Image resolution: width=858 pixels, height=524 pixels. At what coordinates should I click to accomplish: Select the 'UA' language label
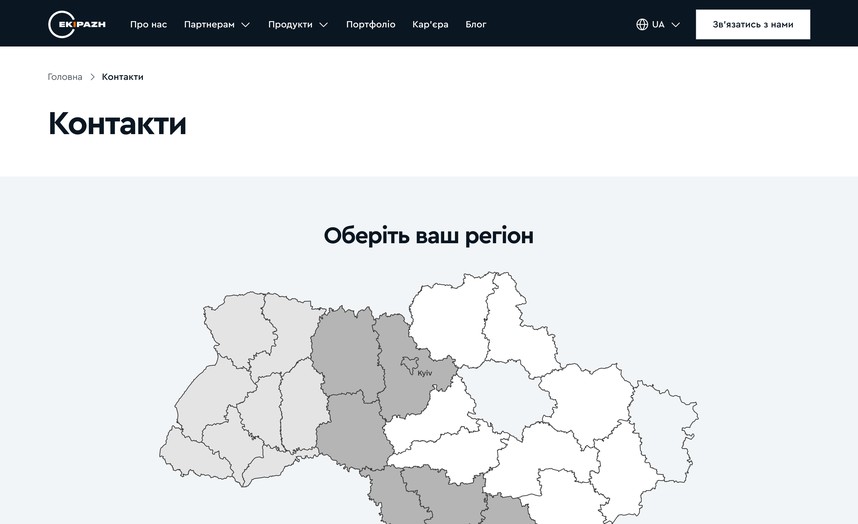tap(658, 25)
